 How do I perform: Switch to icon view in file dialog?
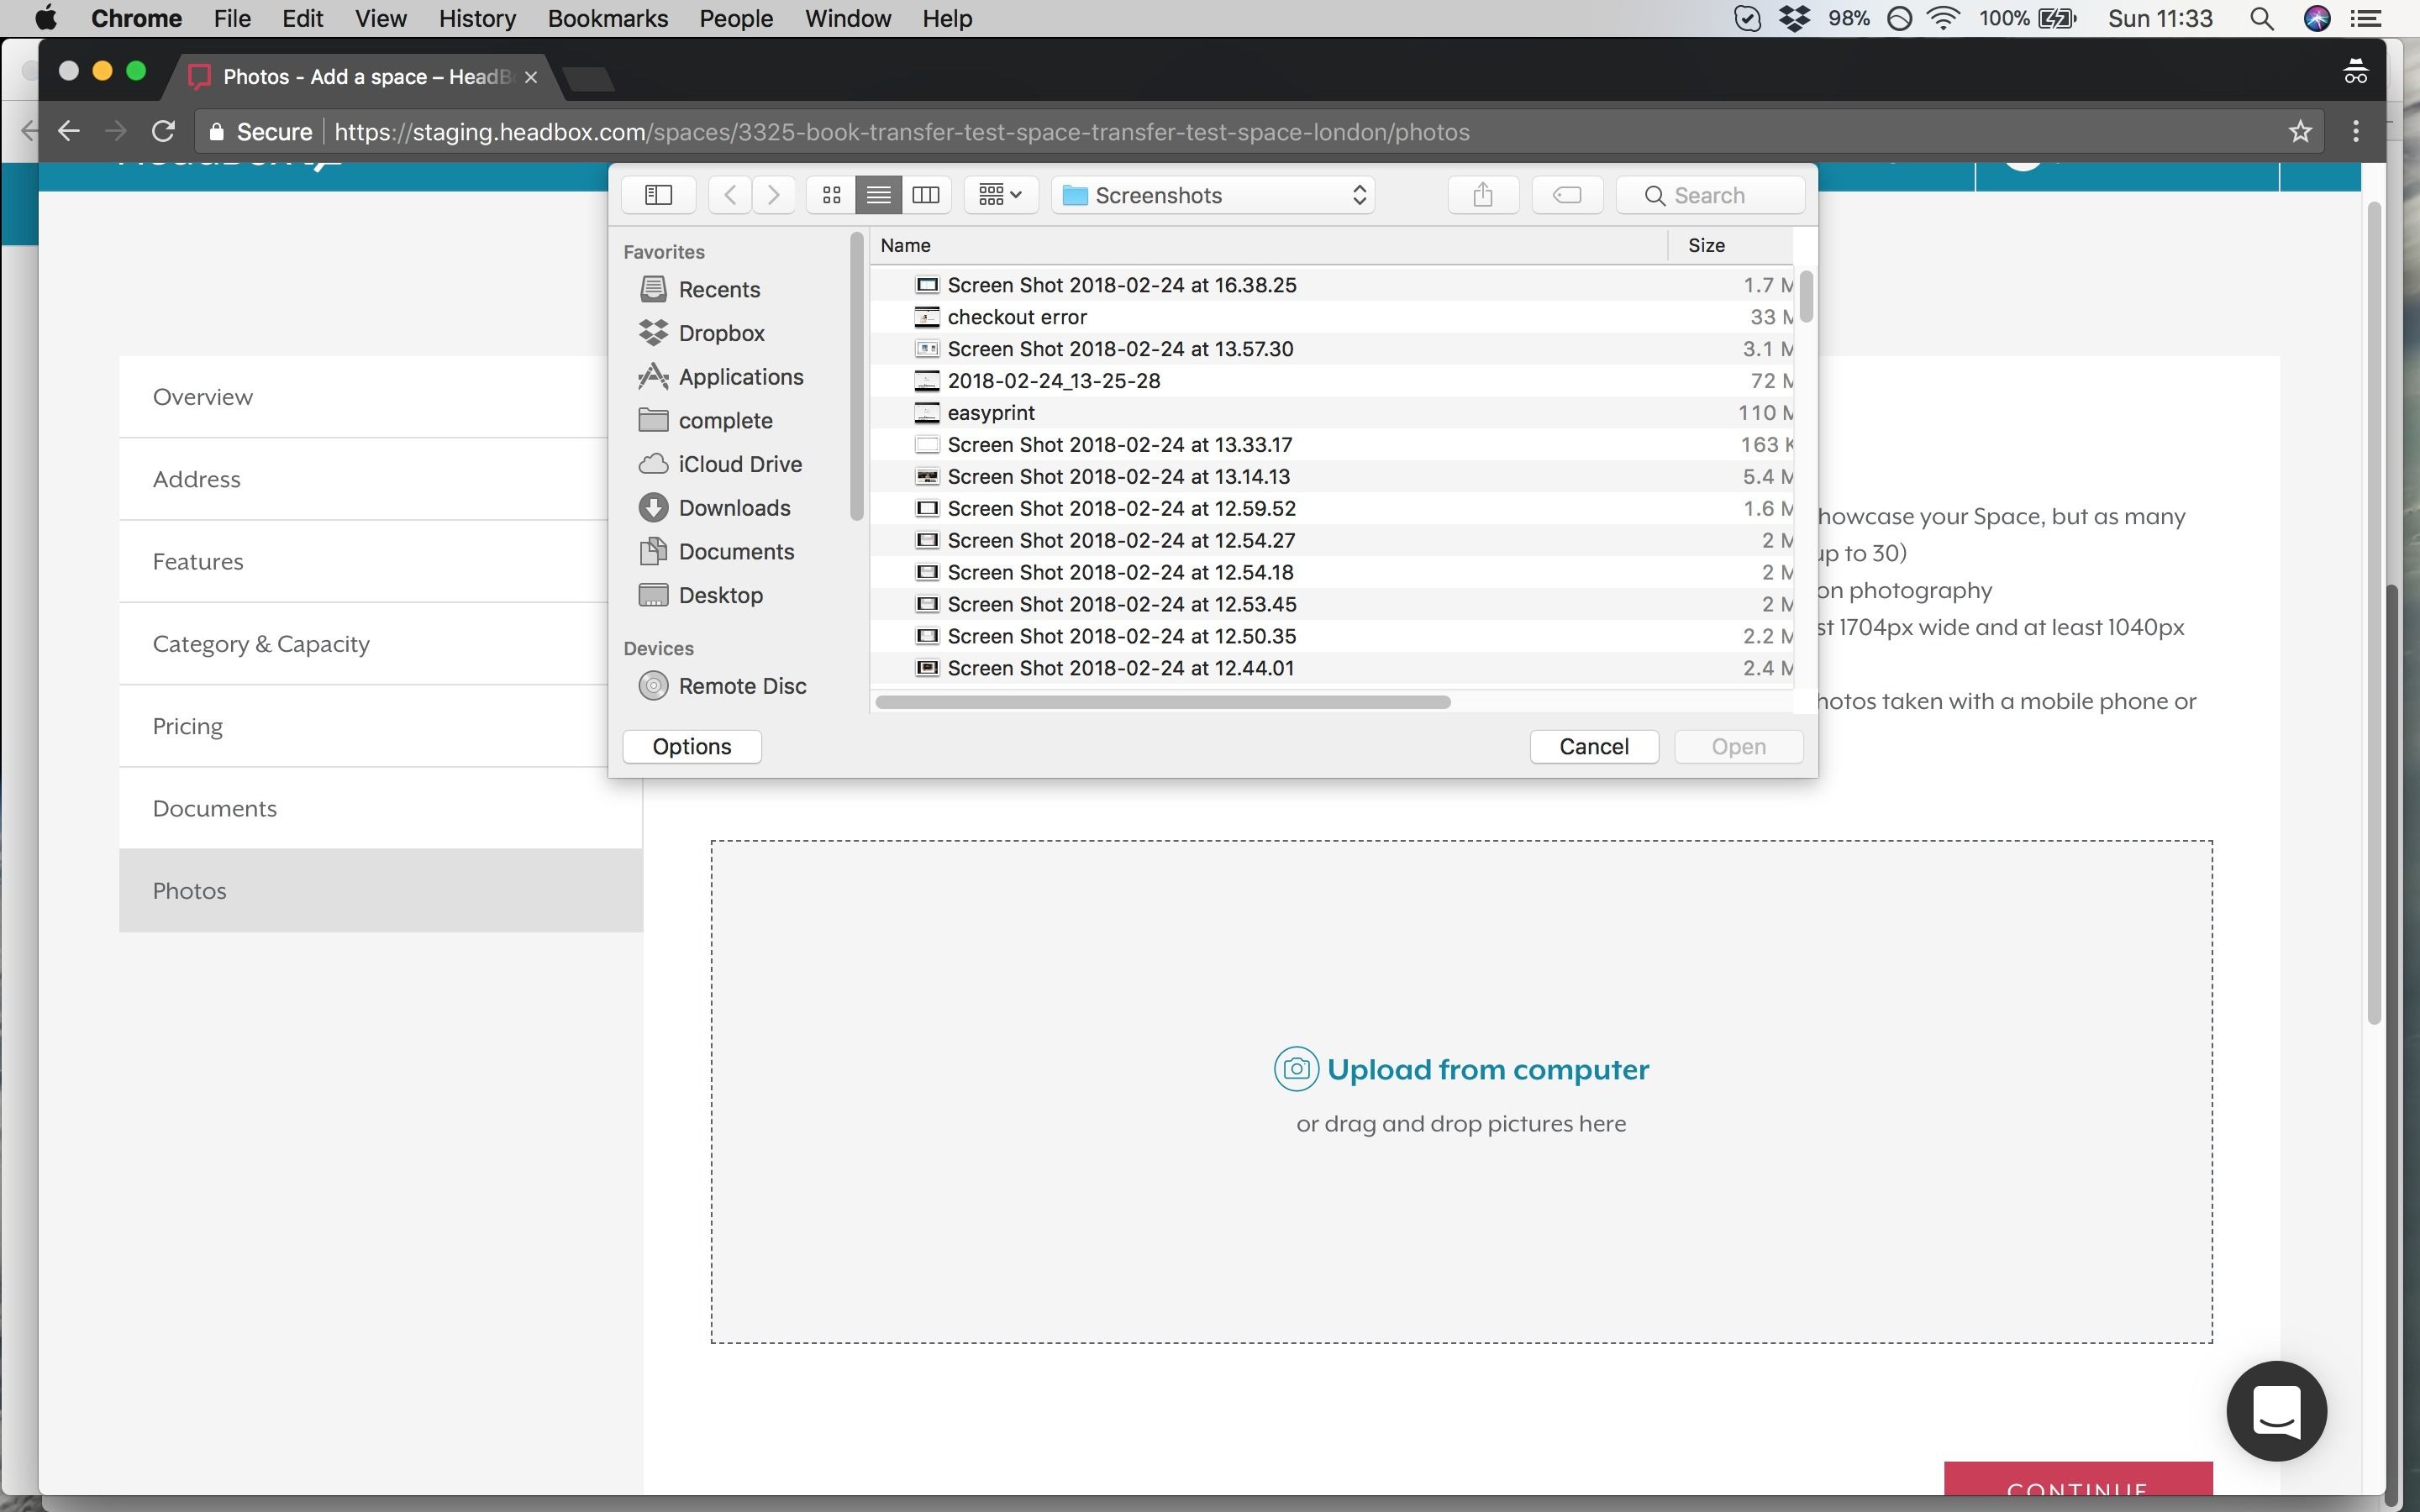pos(831,195)
